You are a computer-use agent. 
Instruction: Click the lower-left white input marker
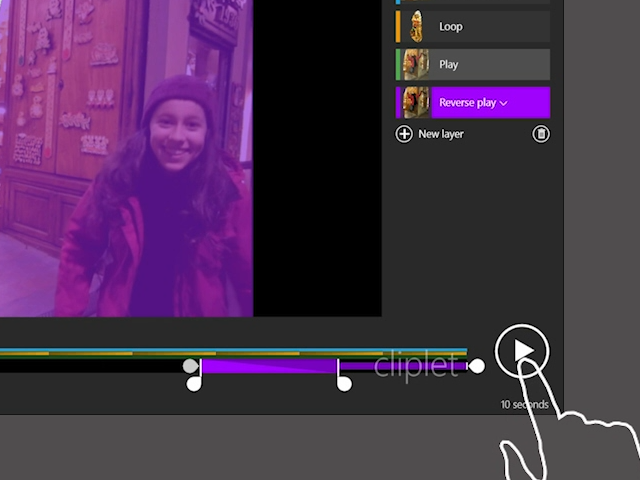coord(195,382)
